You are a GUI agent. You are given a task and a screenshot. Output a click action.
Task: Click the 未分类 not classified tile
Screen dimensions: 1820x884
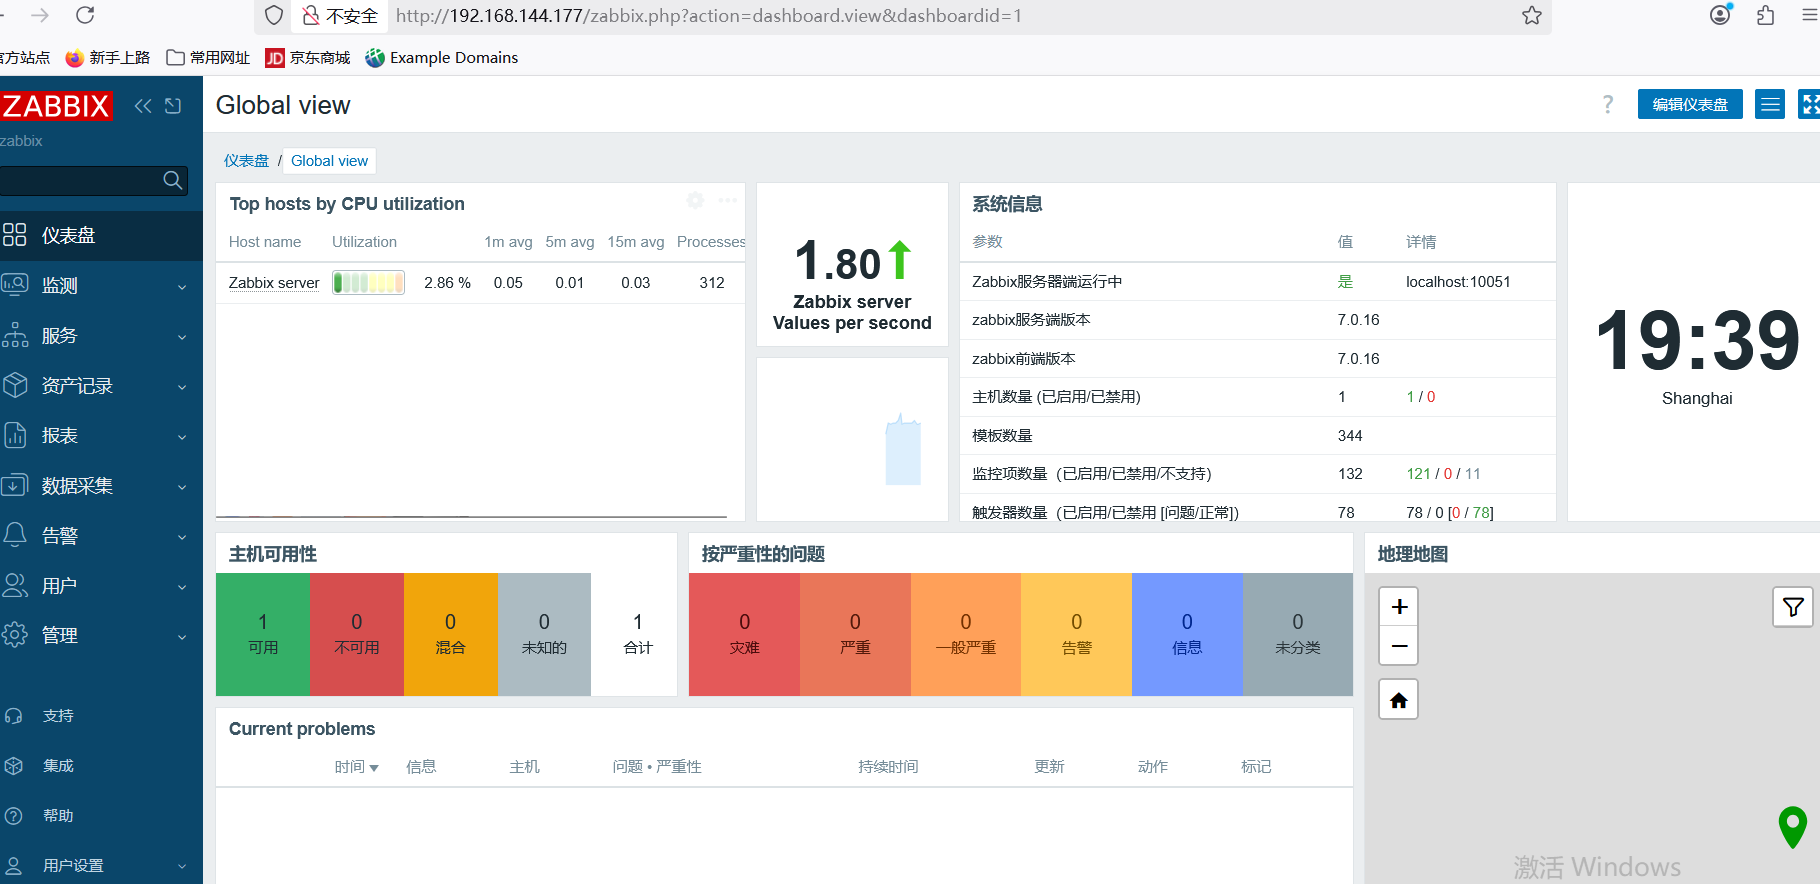pyautogui.click(x=1298, y=634)
